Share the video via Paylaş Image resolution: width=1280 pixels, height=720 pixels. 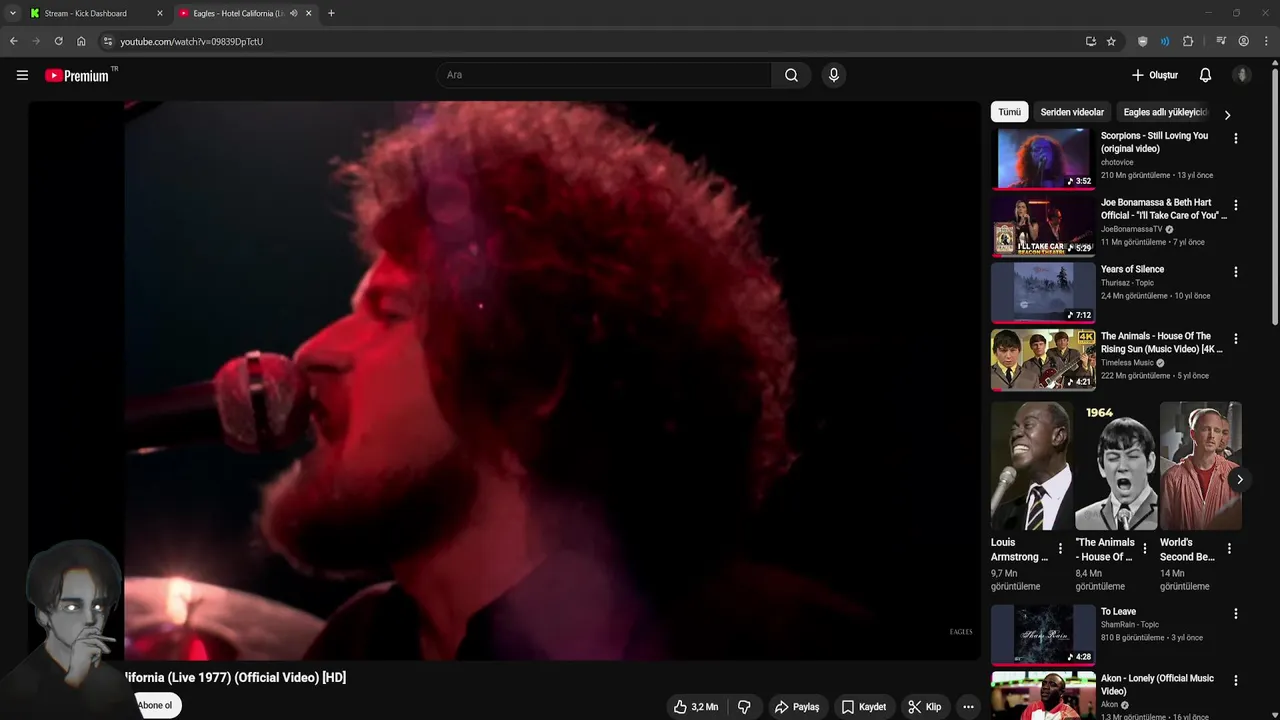tap(797, 707)
